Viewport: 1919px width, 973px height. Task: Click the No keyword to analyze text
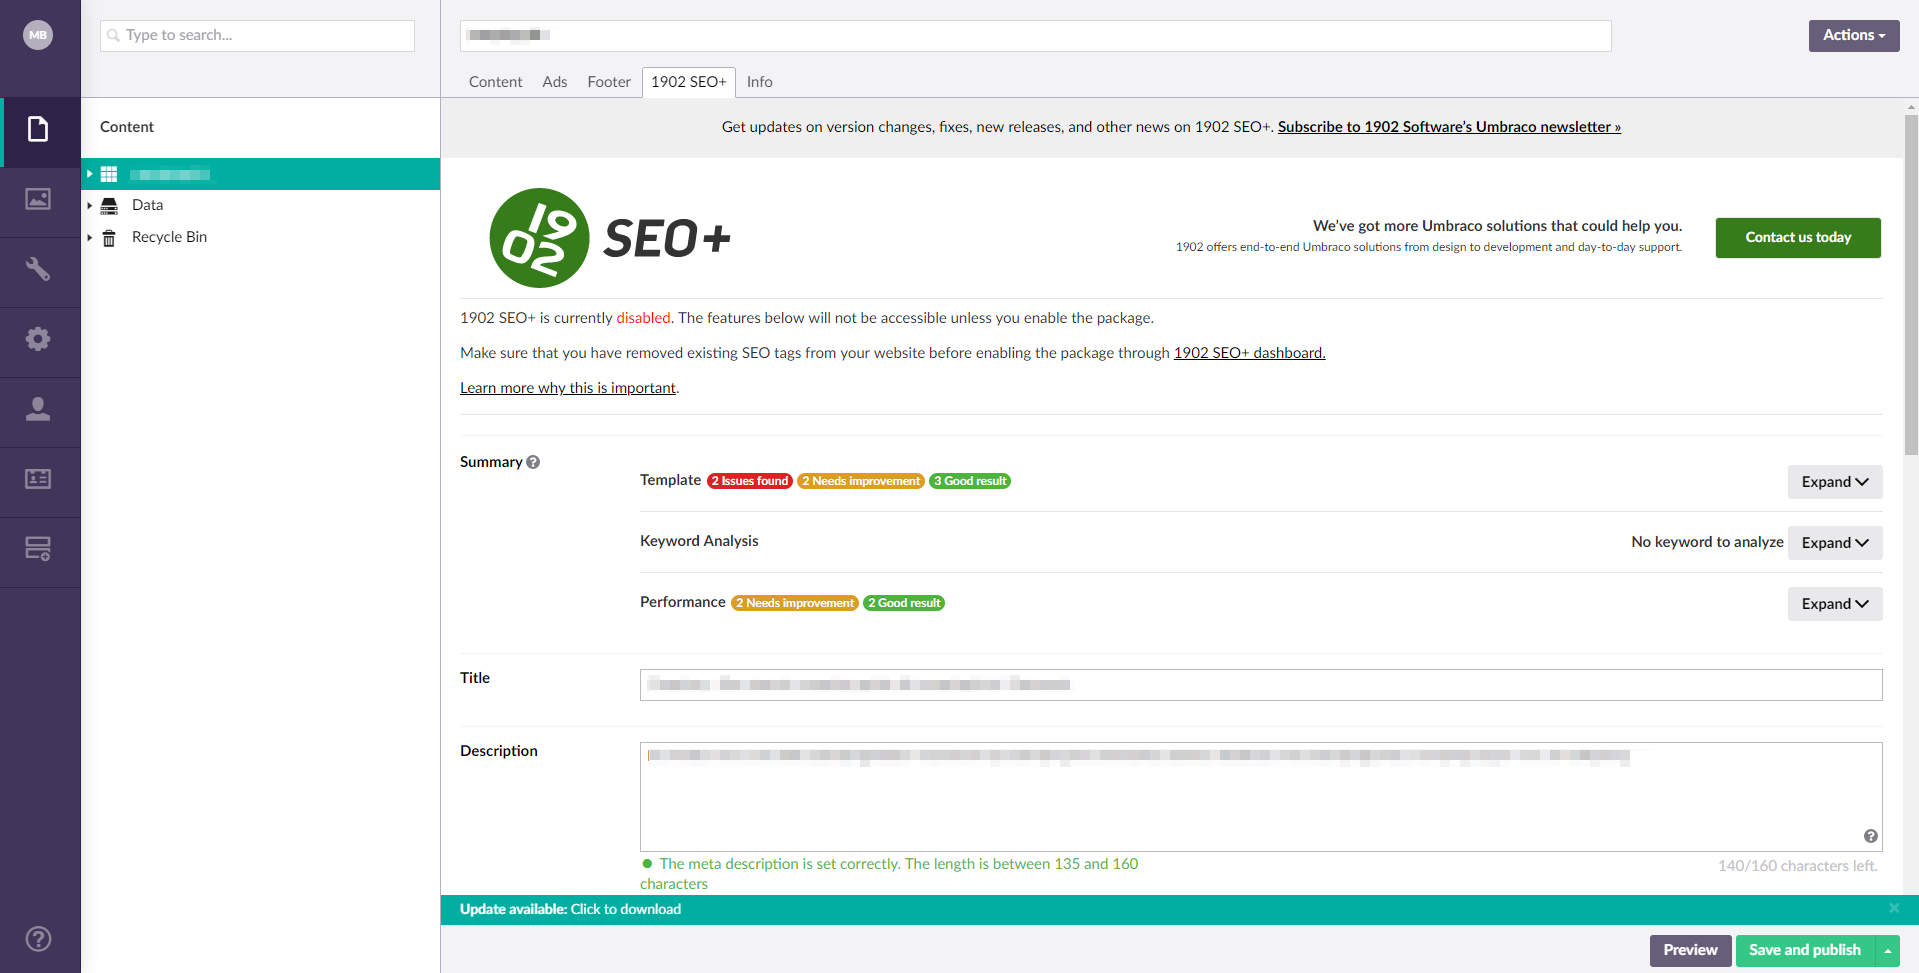(1707, 542)
